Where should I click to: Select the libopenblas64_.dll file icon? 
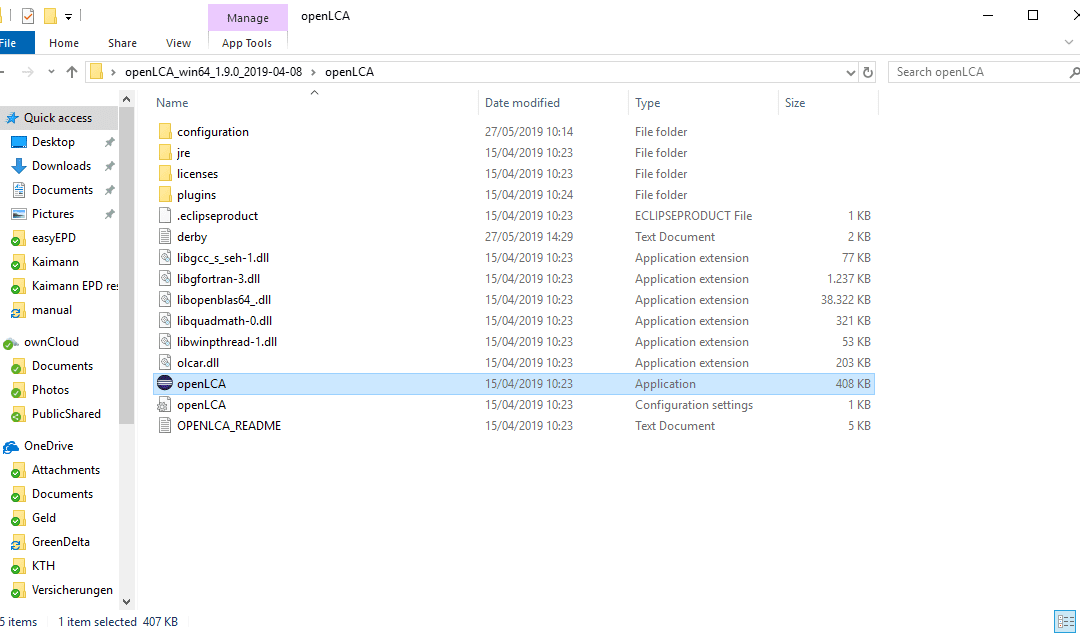point(165,300)
